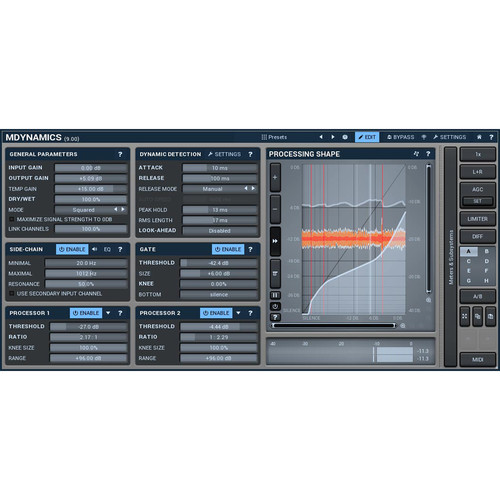Open help for Side-Chain panel
Viewport: 500px width, 500px height.
(x=120, y=249)
